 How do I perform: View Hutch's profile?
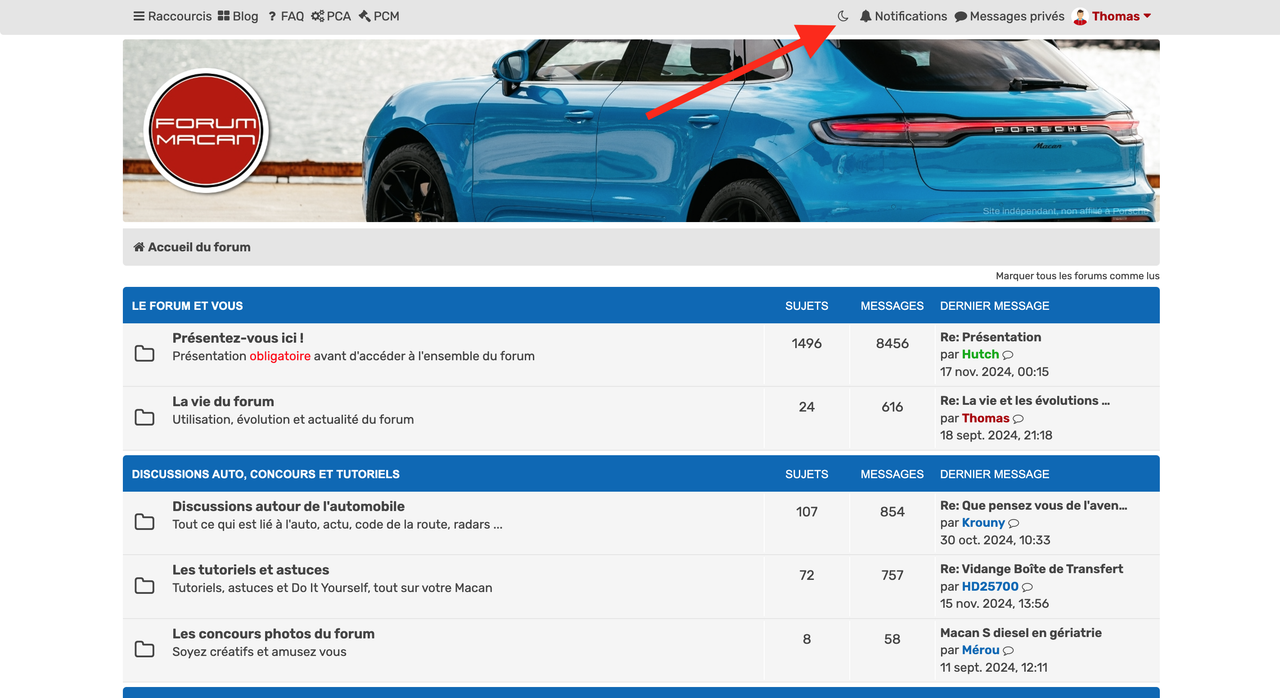(x=980, y=354)
